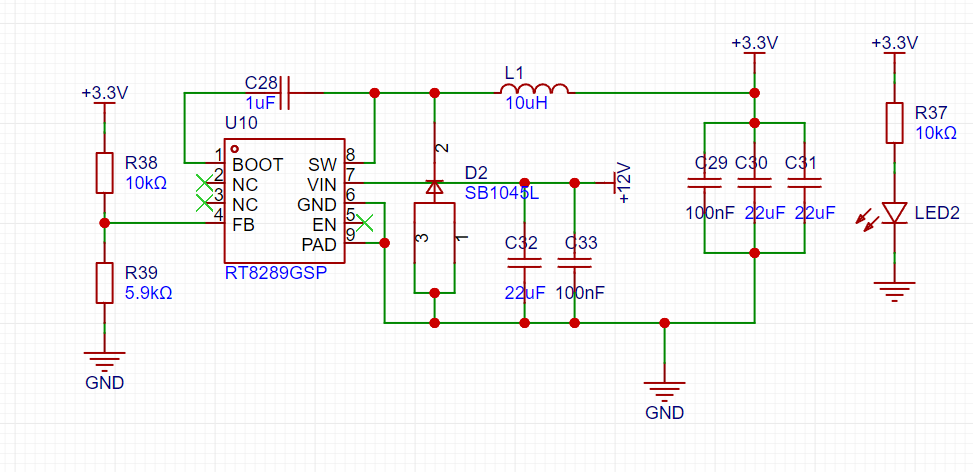Click the BOOT pin name
The image size is (973, 472).
258,165
